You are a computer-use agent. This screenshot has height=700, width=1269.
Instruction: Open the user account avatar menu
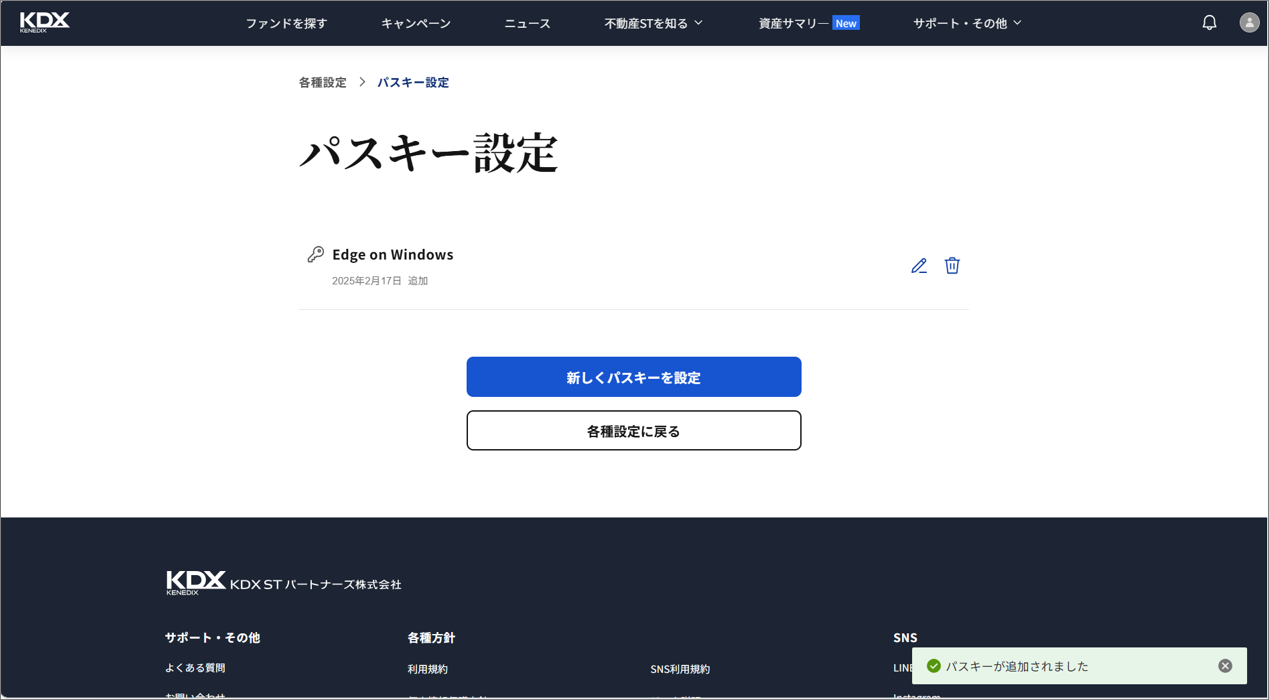click(1249, 22)
